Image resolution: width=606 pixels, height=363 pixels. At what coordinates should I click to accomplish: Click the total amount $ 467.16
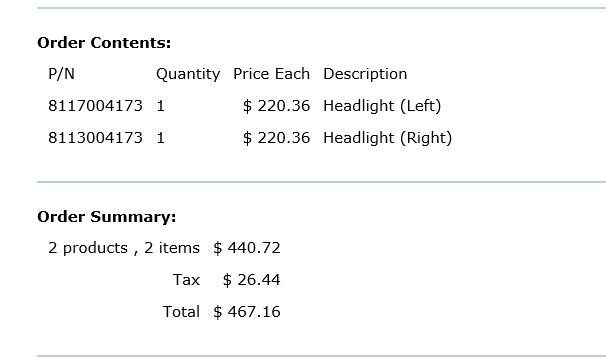247,312
